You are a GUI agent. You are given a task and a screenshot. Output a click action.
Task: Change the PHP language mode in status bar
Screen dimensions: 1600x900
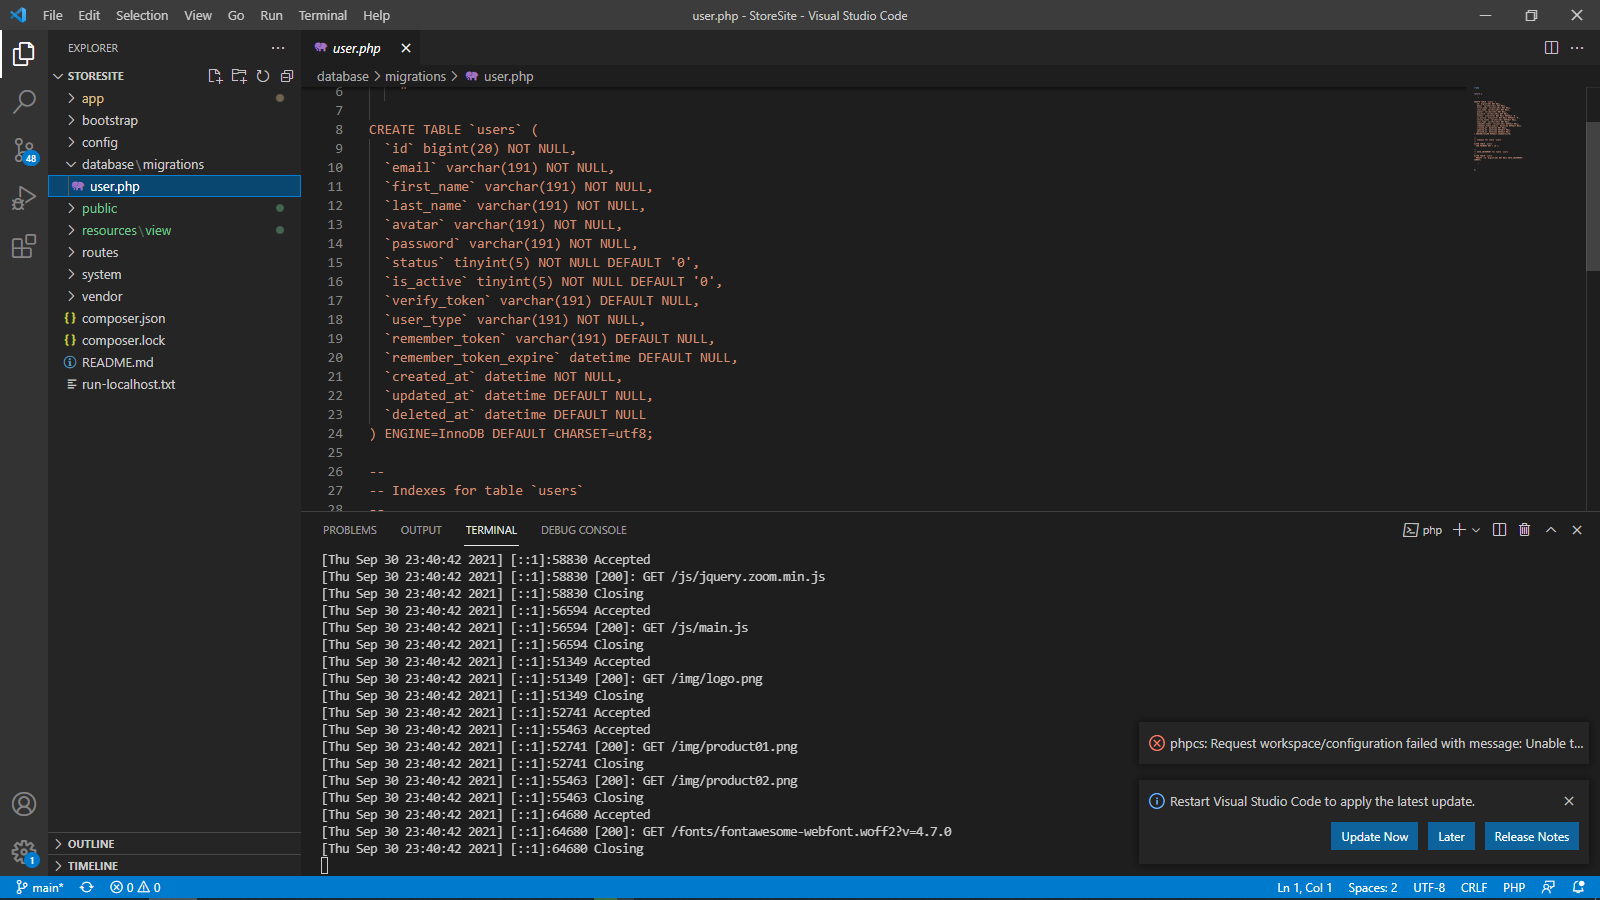pyautogui.click(x=1514, y=888)
